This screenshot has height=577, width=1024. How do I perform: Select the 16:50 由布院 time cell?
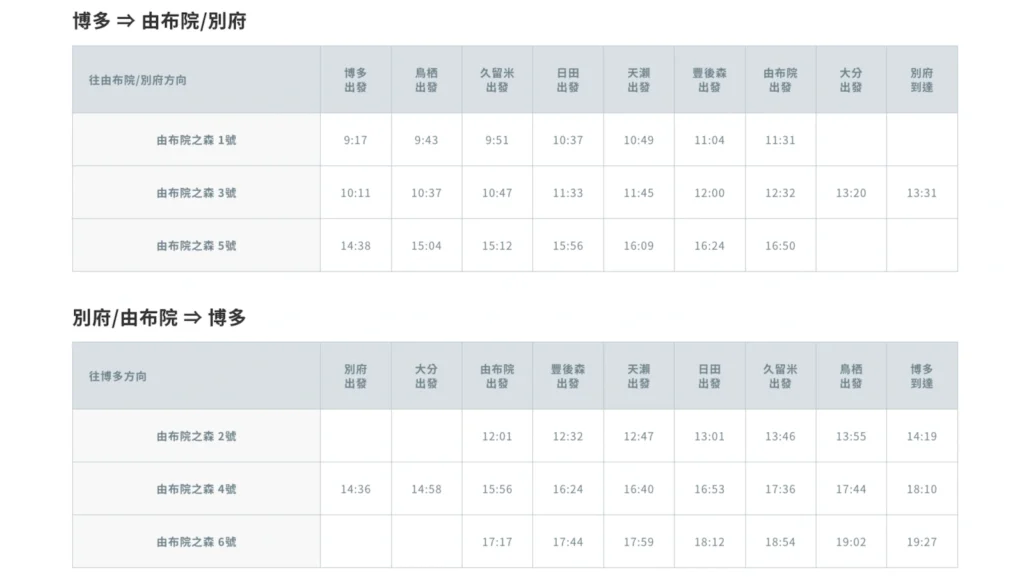point(780,246)
